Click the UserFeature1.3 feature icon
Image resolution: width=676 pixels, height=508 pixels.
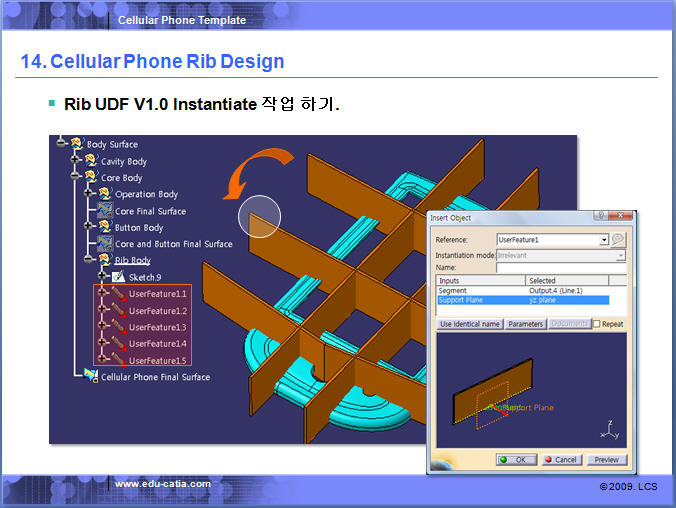(x=118, y=327)
